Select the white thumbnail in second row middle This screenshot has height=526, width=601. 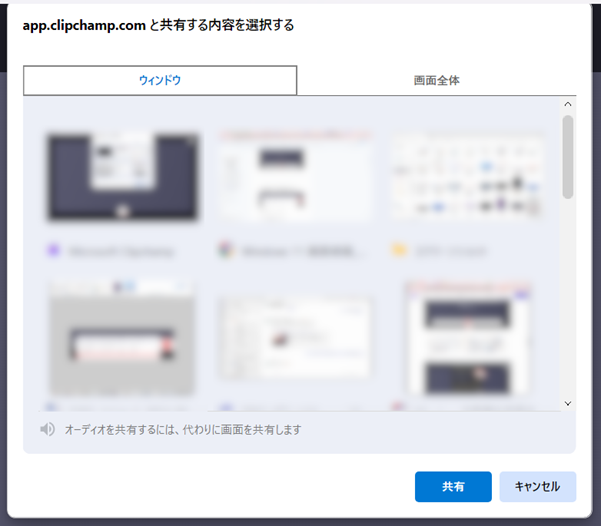(295, 337)
